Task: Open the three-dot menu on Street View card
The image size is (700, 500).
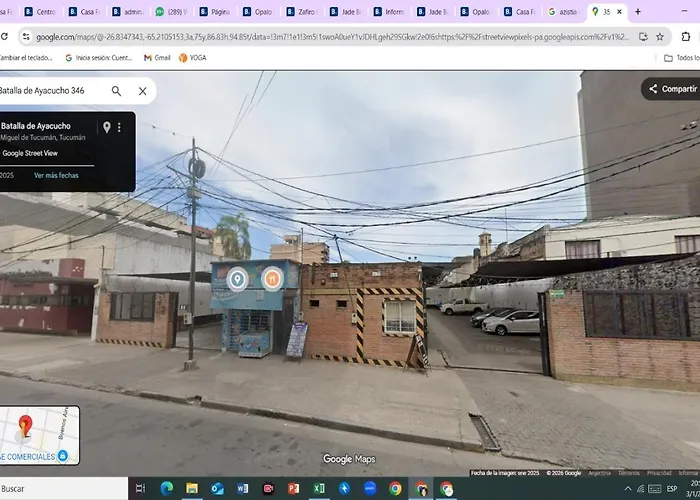Action: click(119, 127)
